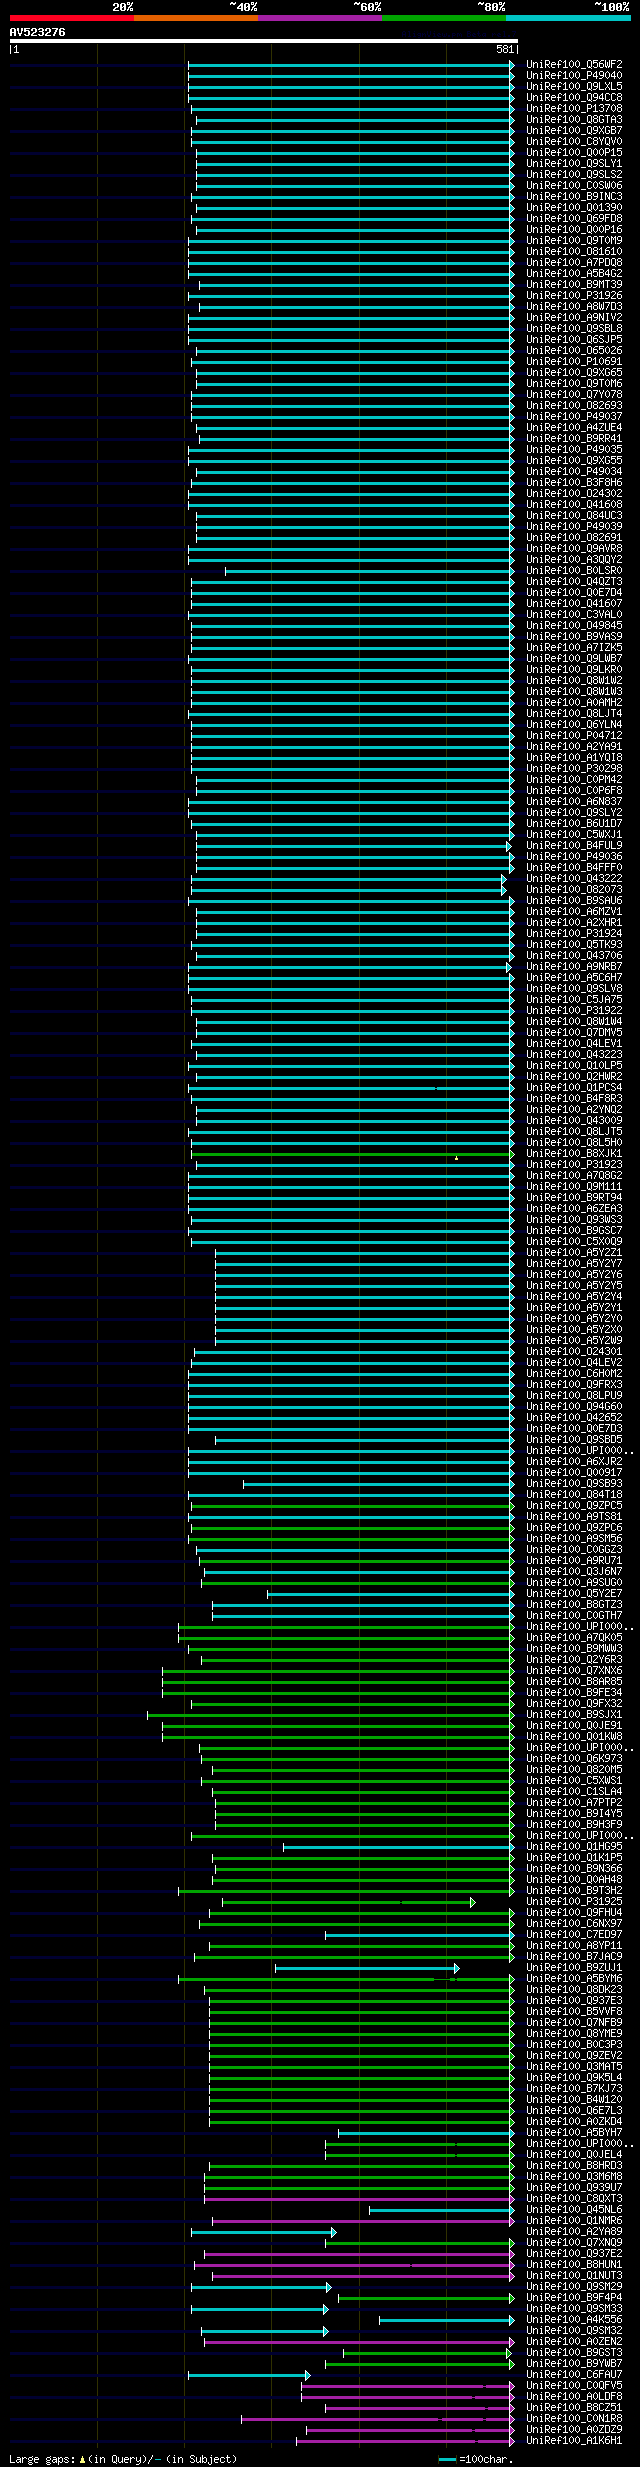Select UniRef100_A6XJR2 hit

574,1461
